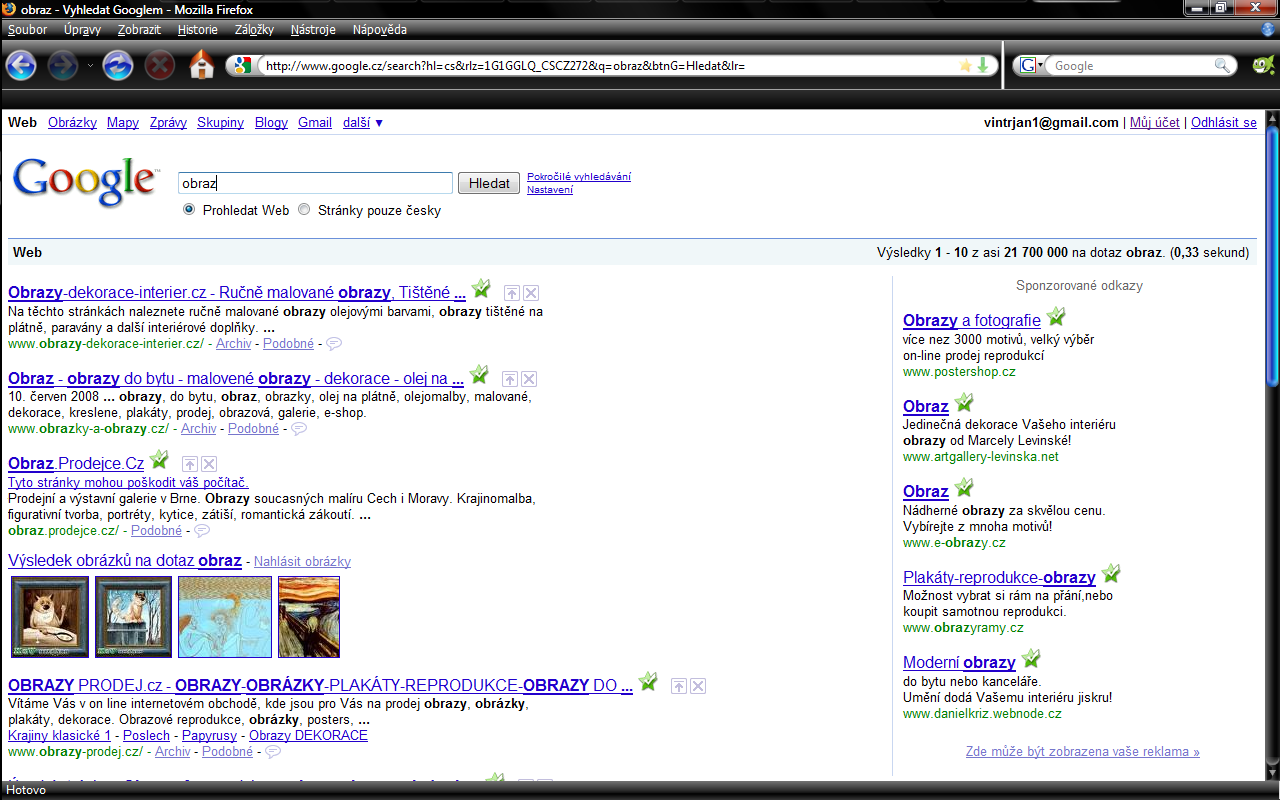Reload the page with the refresh icon
The width and height of the screenshot is (1280, 800).
pyautogui.click(x=118, y=66)
